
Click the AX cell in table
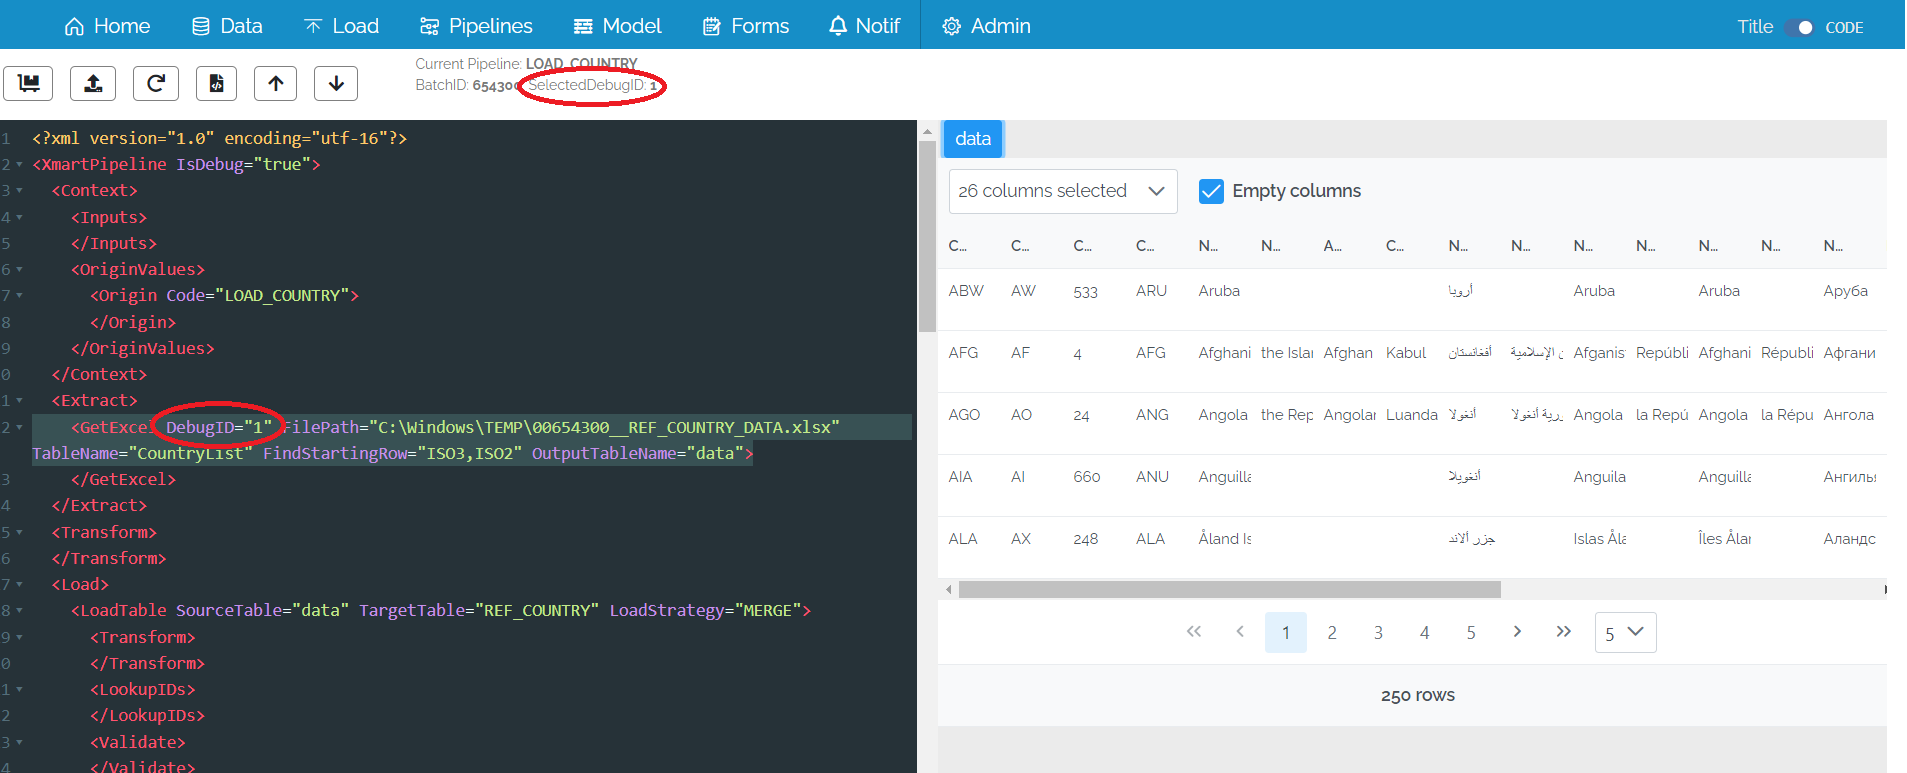point(1021,539)
